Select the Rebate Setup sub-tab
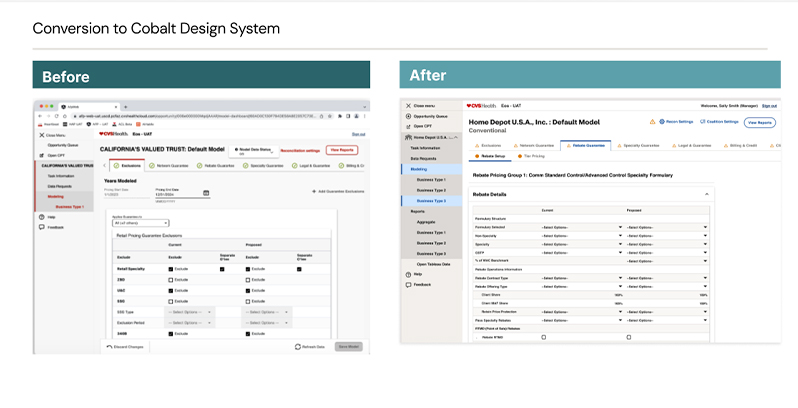Viewport: 798px width, 408px height. click(x=490, y=156)
